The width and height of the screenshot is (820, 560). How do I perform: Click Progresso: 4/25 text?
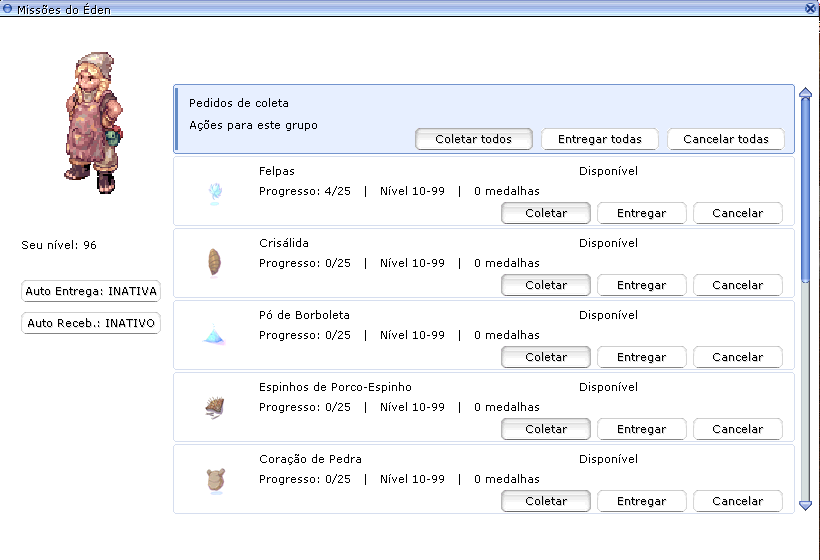pyautogui.click(x=305, y=191)
